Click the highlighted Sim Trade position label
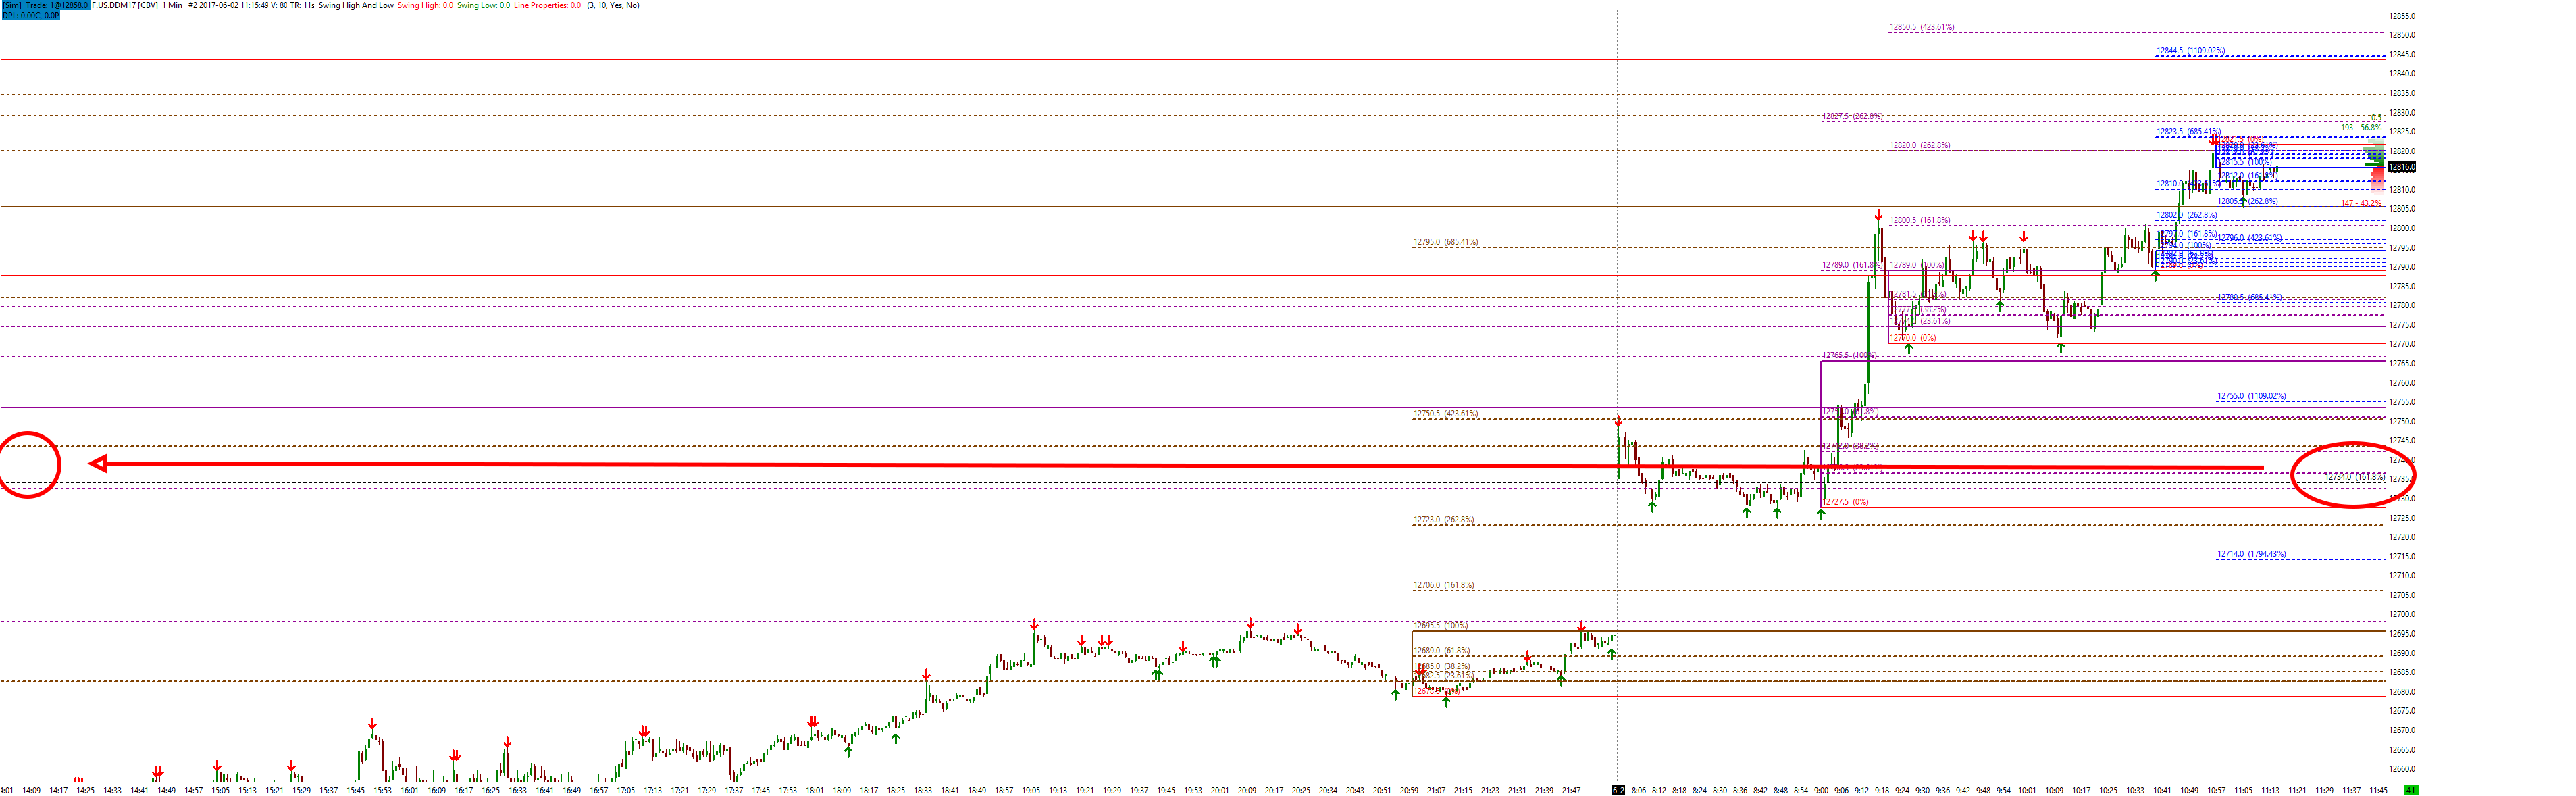 coord(45,5)
